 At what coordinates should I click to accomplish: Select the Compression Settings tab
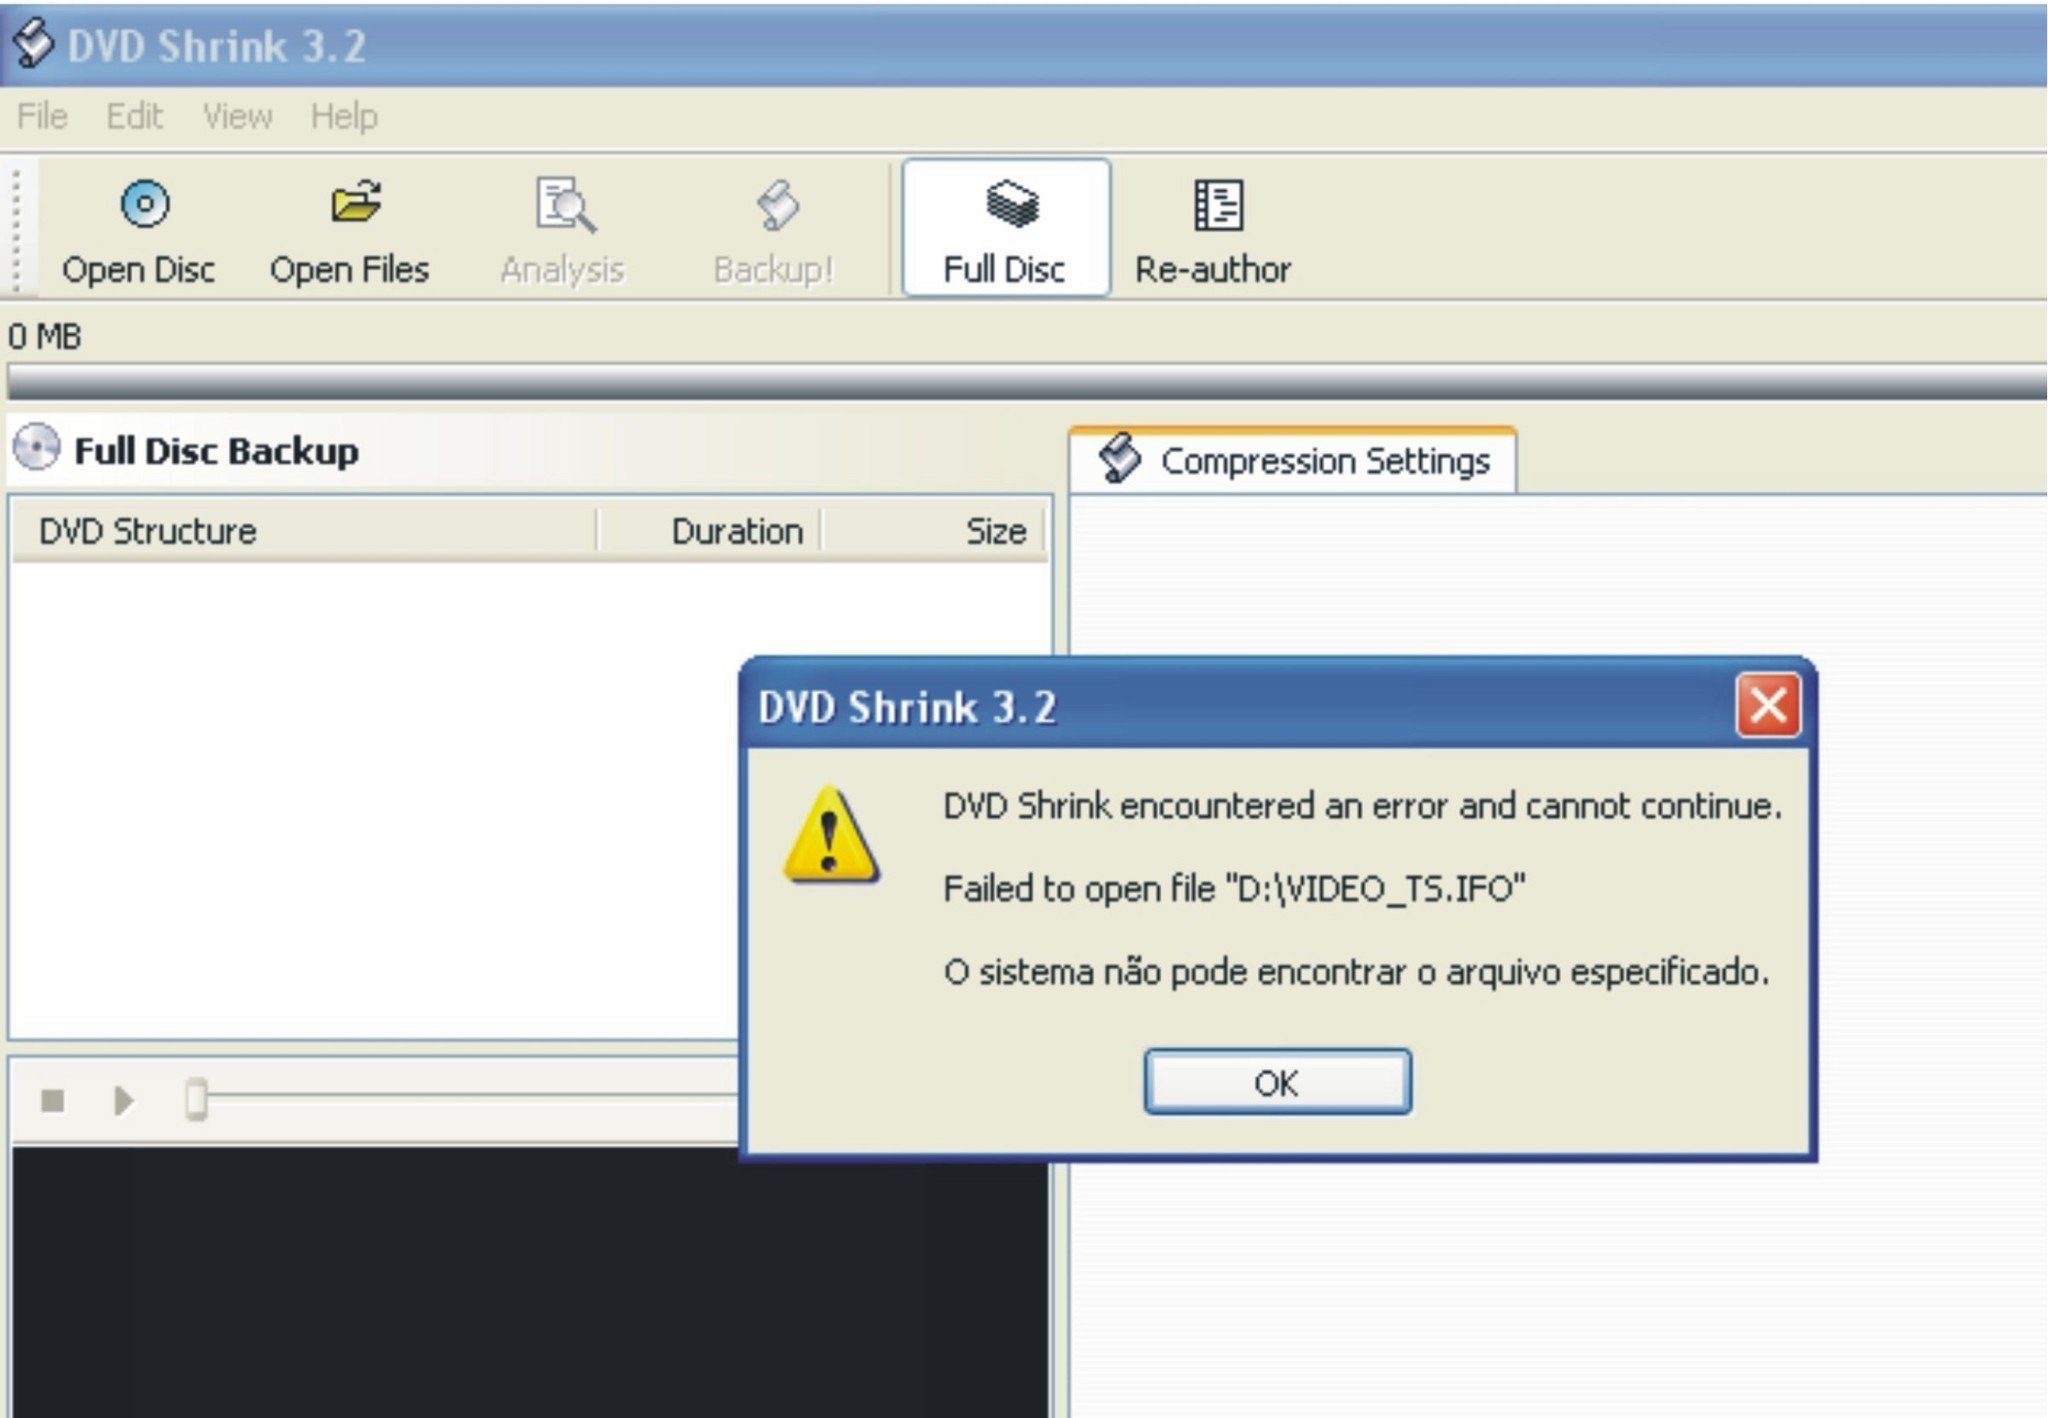coord(1293,461)
